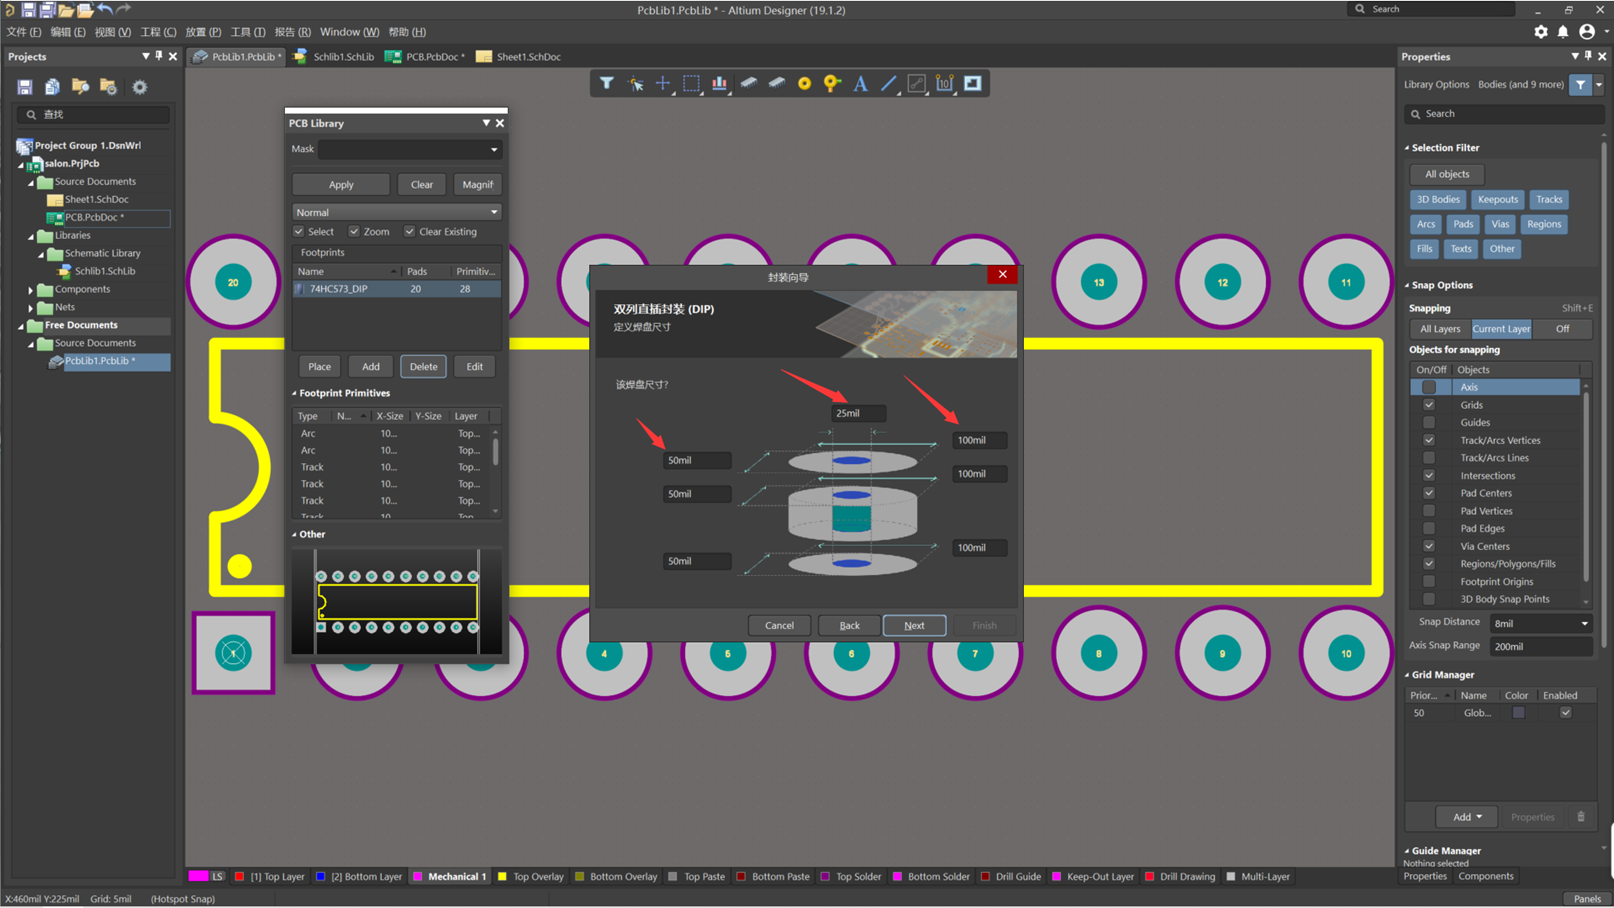Click the Keepouts selection filter button
Screen dimensions: 1614x908
tap(1497, 199)
